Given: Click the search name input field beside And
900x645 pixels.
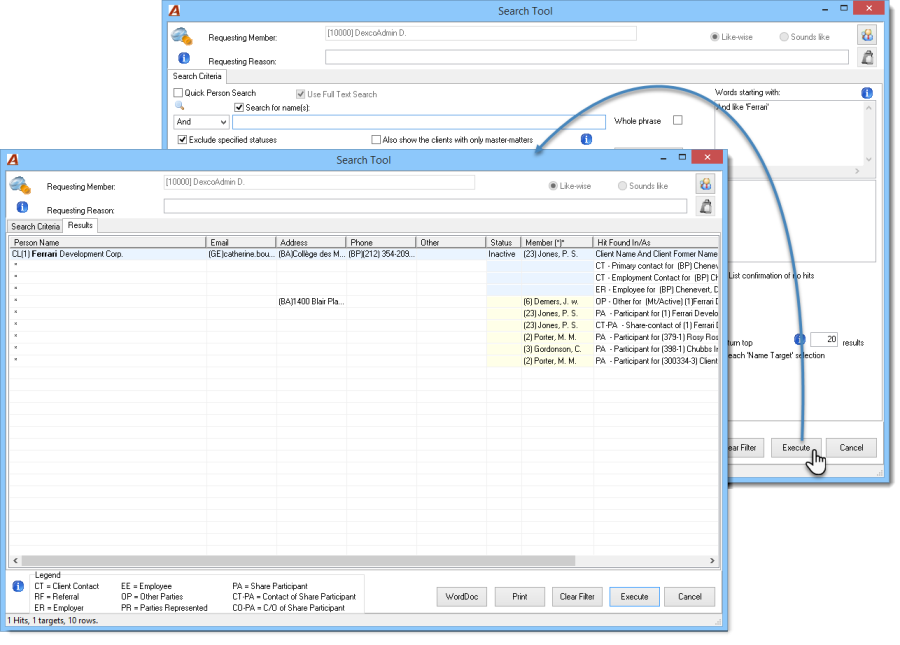Looking at the screenshot, I should click(418, 122).
